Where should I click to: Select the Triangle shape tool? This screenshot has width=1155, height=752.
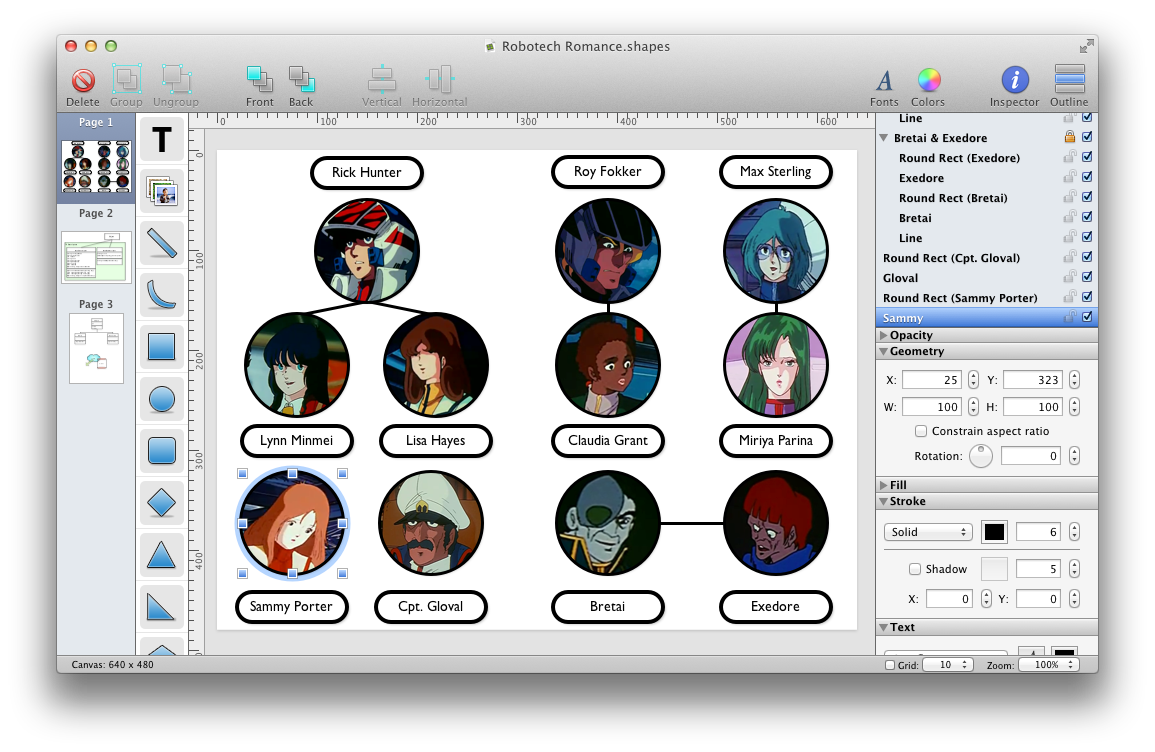coord(161,555)
